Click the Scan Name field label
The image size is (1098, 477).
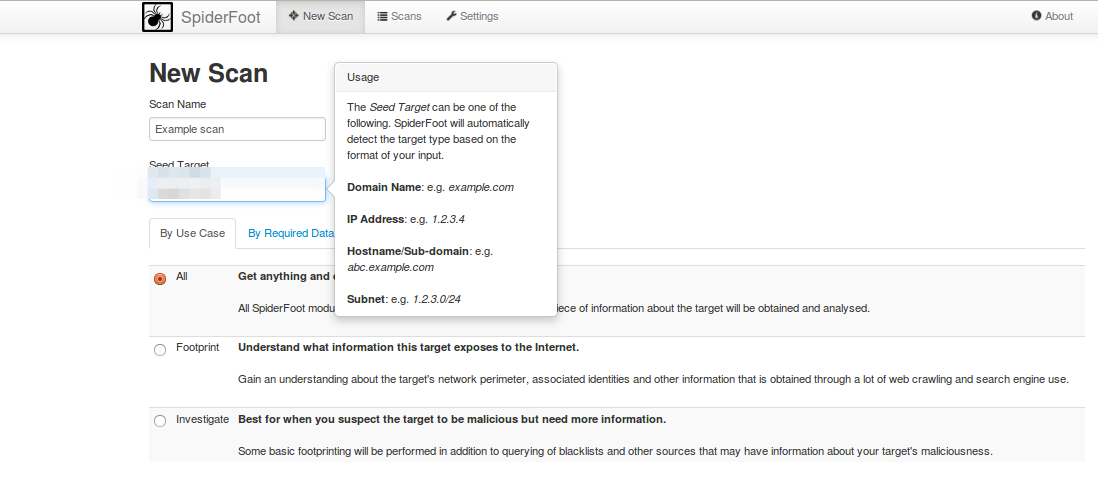177,104
